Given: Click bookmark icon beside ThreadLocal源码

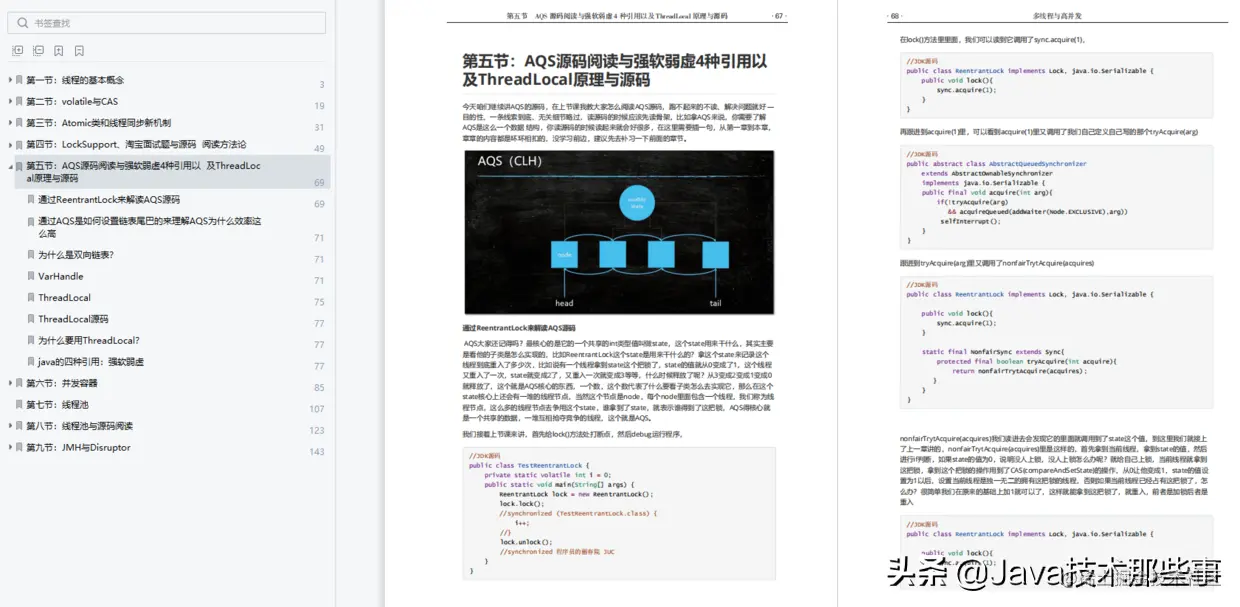Looking at the screenshot, I should click(31, 319).
